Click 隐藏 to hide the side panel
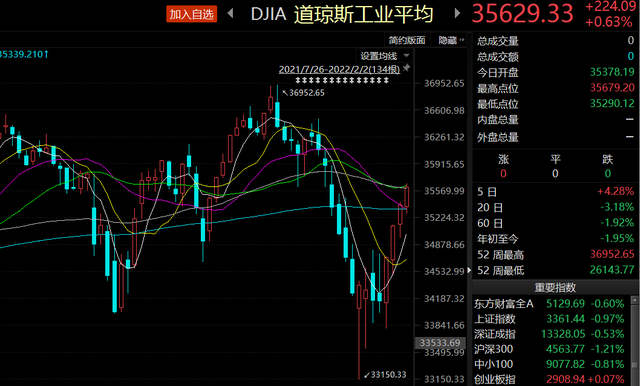The image size is (640, 386). 451,40
